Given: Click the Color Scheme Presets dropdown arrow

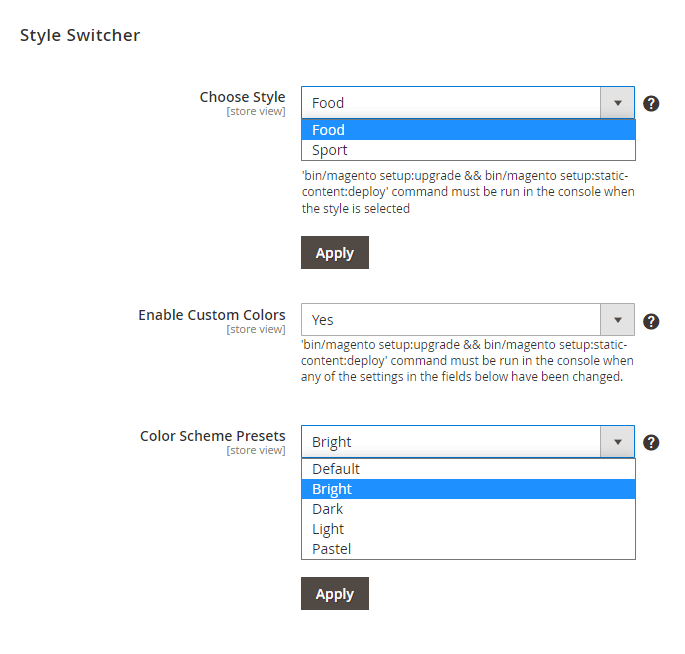Looking at the screenshot, I should click(617, 442).
